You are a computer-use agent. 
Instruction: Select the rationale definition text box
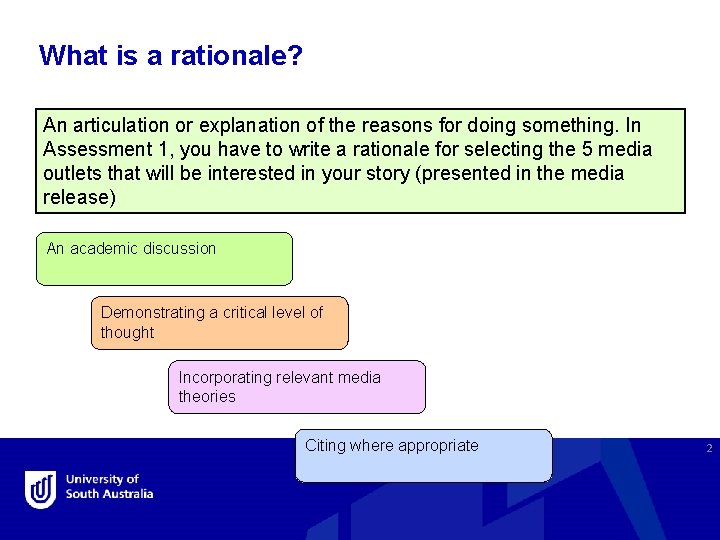(x=360, y=161)
